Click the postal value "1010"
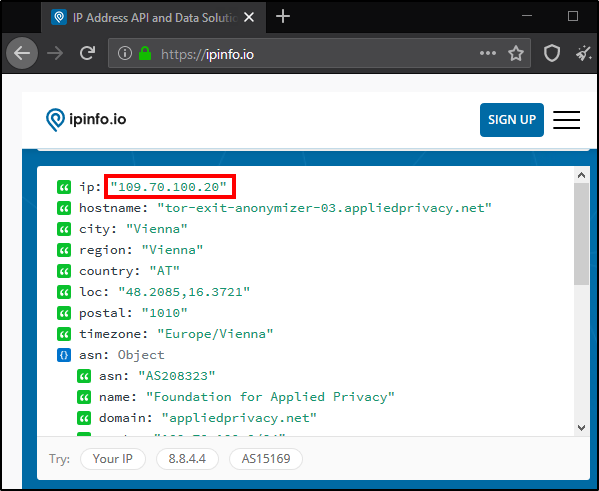The width and height of the screenshot is (599, 491). (x=165, y=313)
